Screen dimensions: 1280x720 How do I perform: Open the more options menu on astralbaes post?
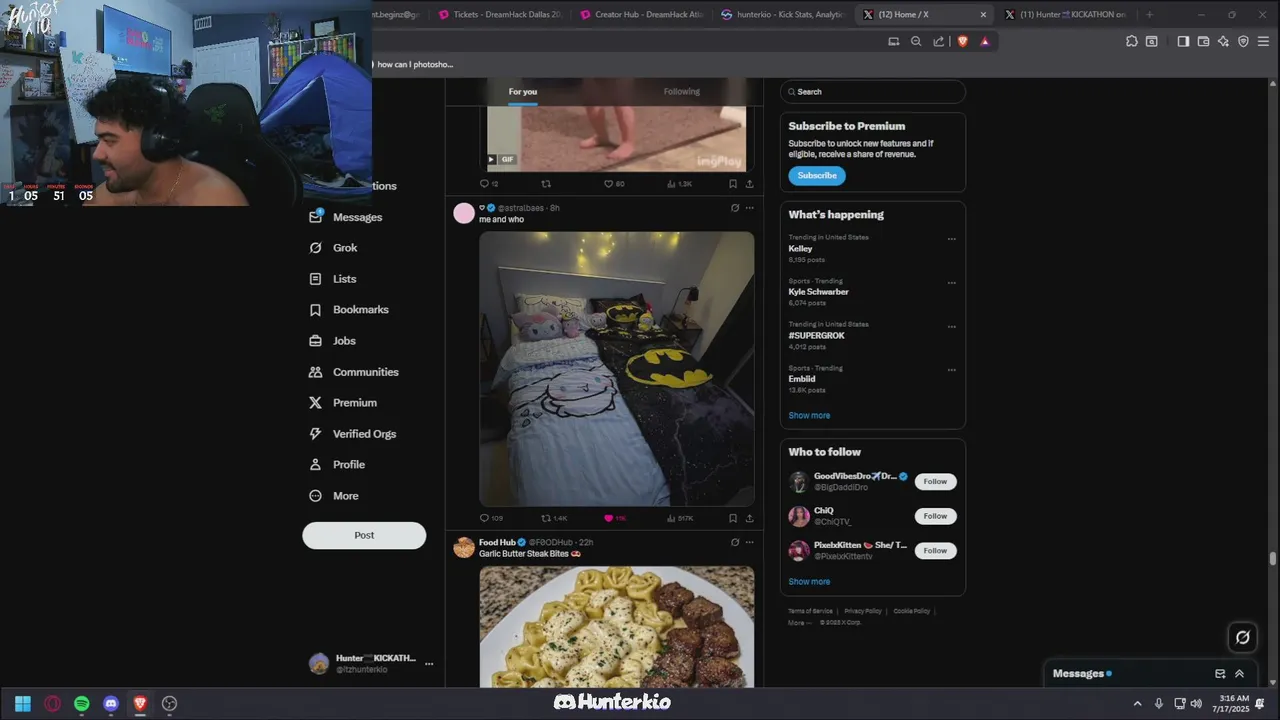click(750, 208)
